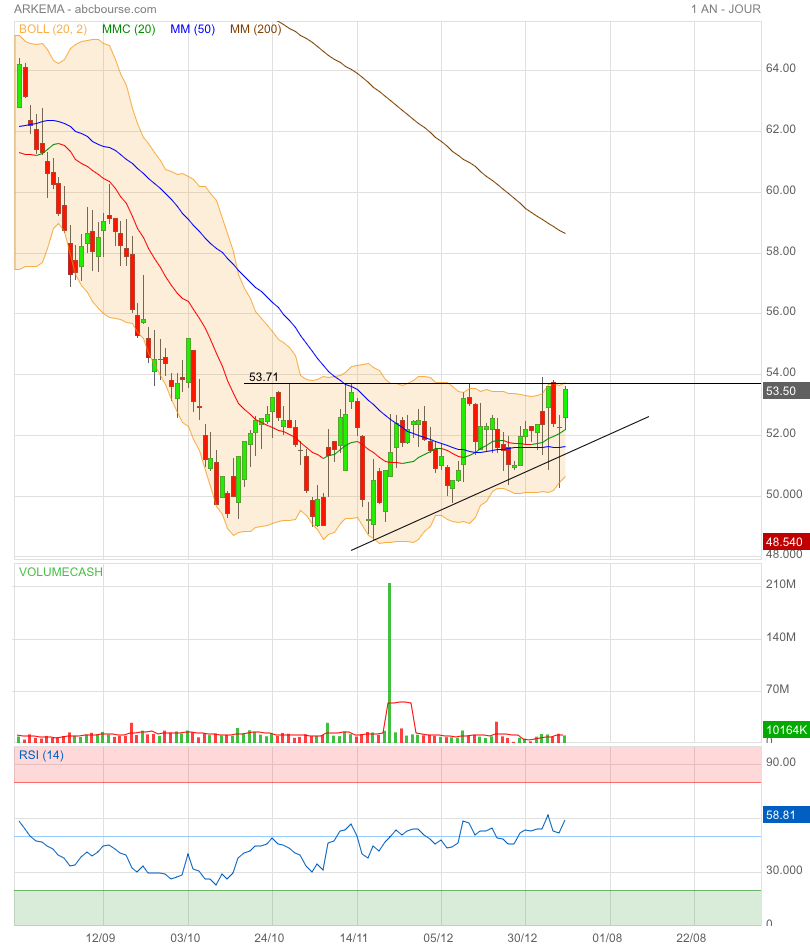The image size is (810, 948).
Task: Click the ARKEMA - abcbourse.com title
Action: pyautogui.click(x=78, y=9)
